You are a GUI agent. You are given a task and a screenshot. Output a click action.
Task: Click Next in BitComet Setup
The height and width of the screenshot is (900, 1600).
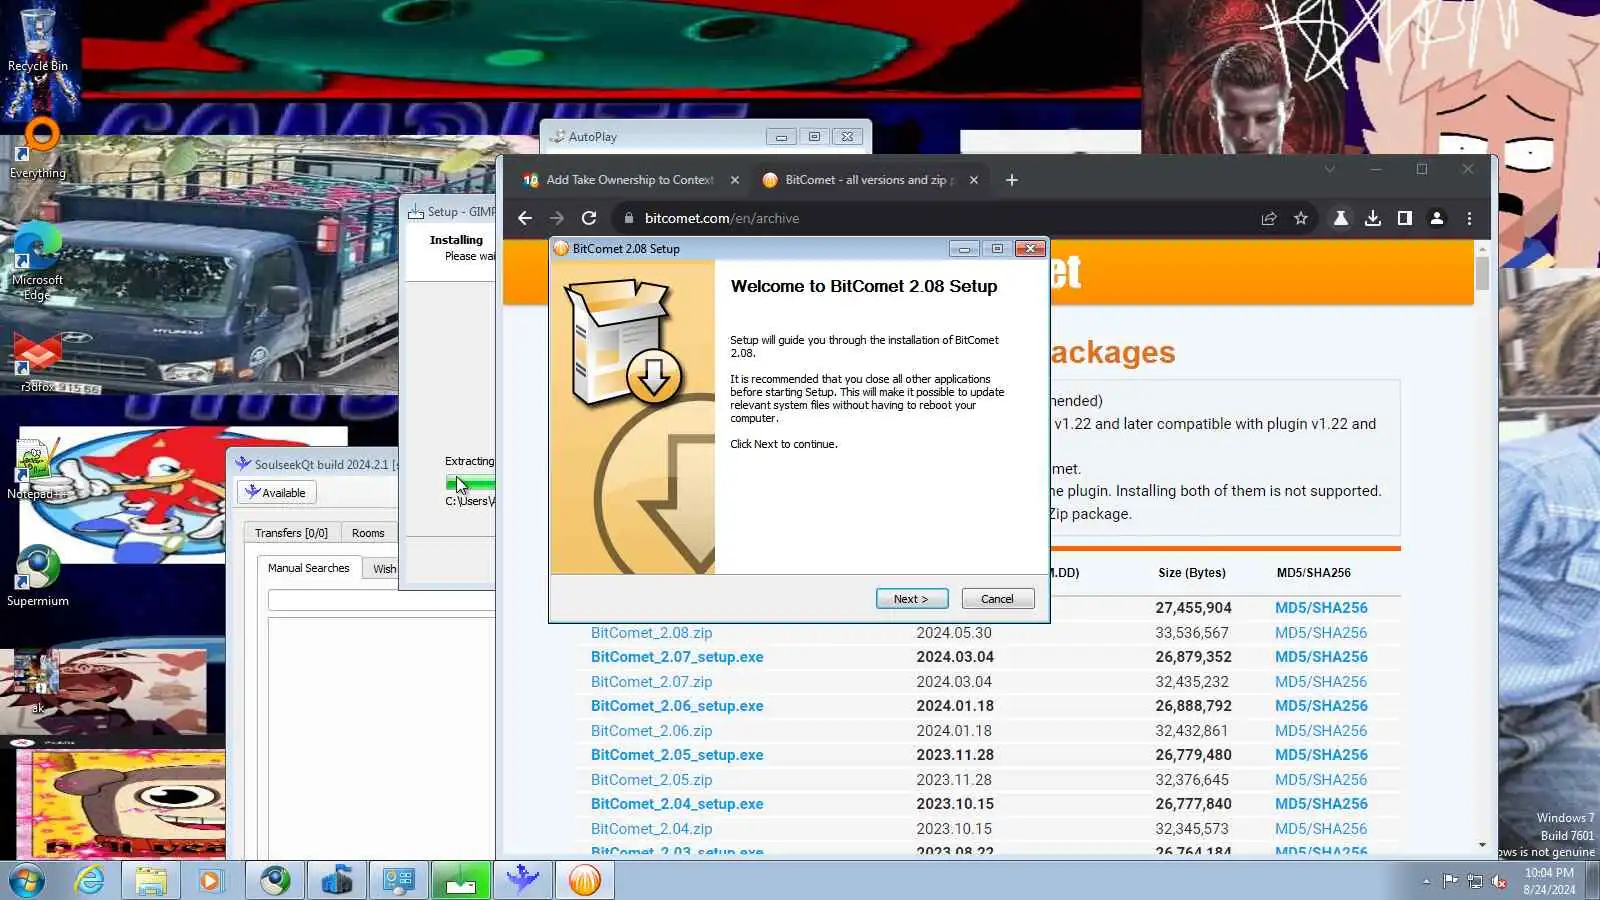912,599
